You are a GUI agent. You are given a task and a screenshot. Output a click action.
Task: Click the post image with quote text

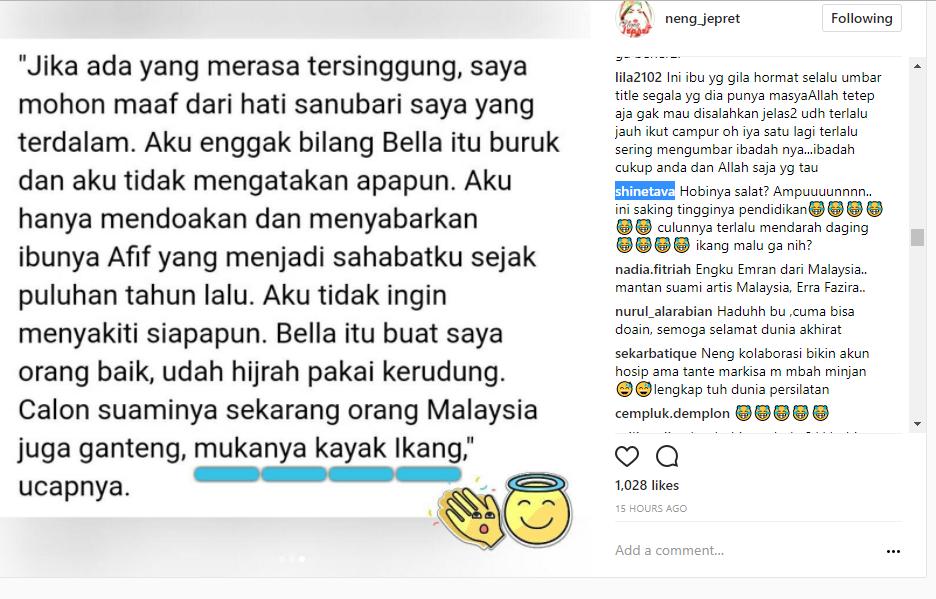pos(295,287)
